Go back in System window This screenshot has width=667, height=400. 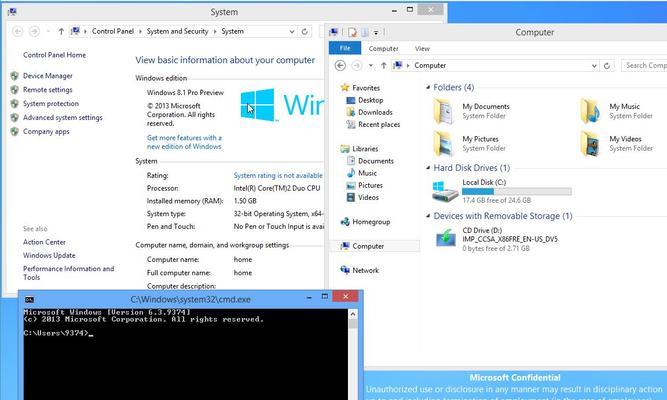pos(17,31)
